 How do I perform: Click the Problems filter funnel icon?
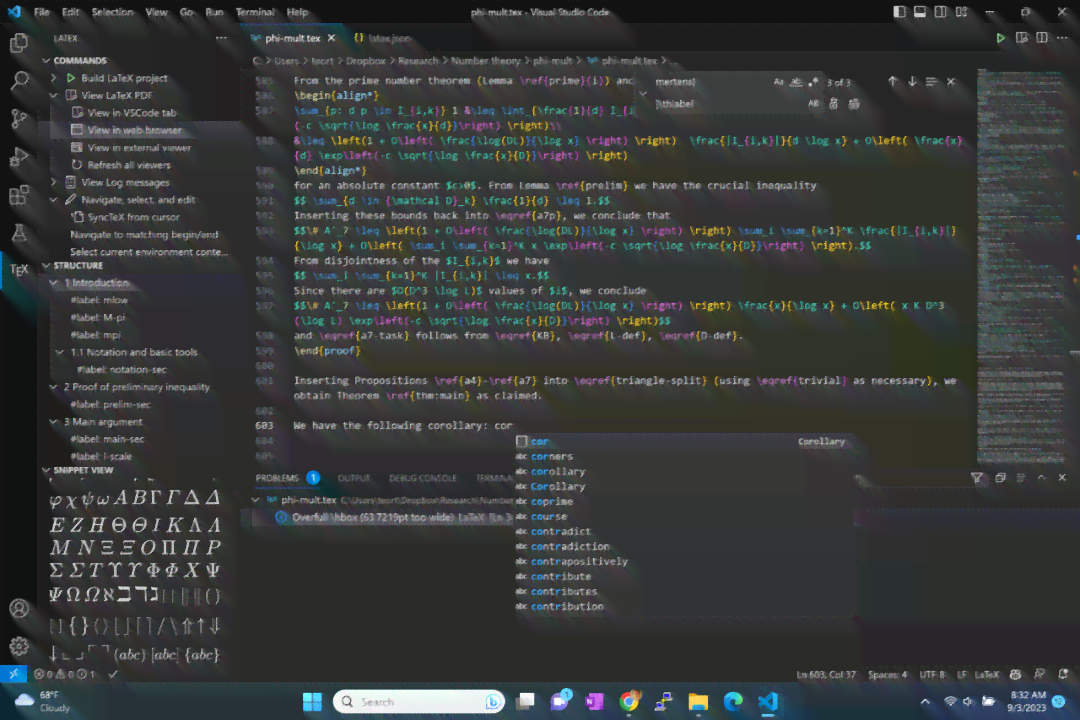click(977, 477)
